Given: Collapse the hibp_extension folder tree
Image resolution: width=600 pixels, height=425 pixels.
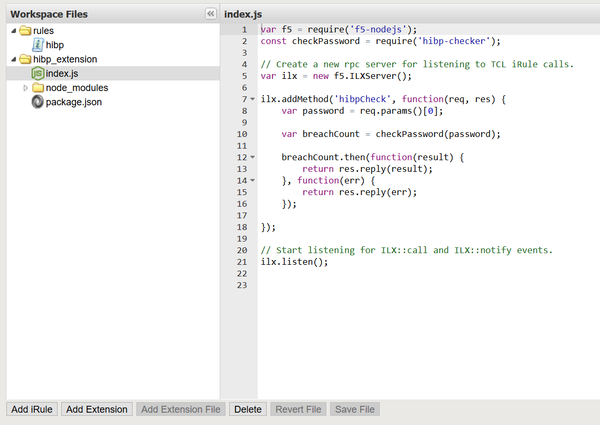Looking at the screenshot, I should pyautogui.click(x=12, y=59).
